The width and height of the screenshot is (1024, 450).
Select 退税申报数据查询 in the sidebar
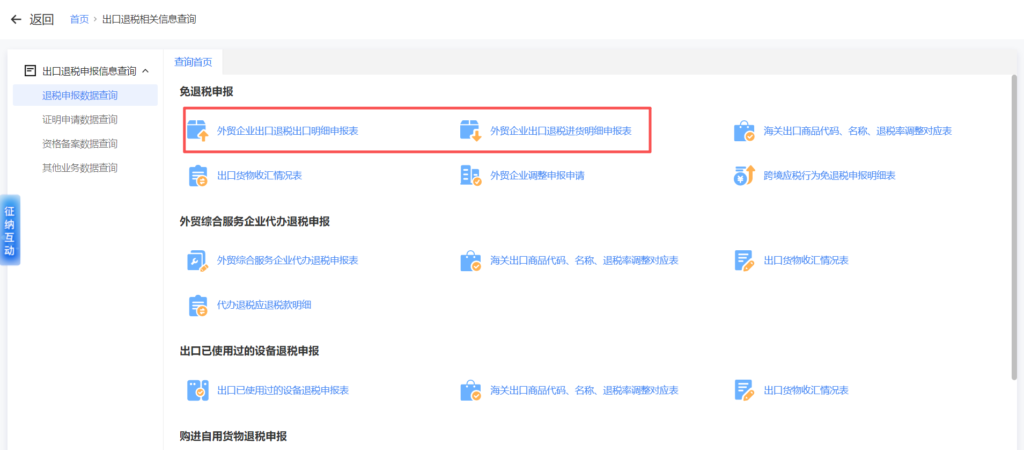(x=80, y=95)
